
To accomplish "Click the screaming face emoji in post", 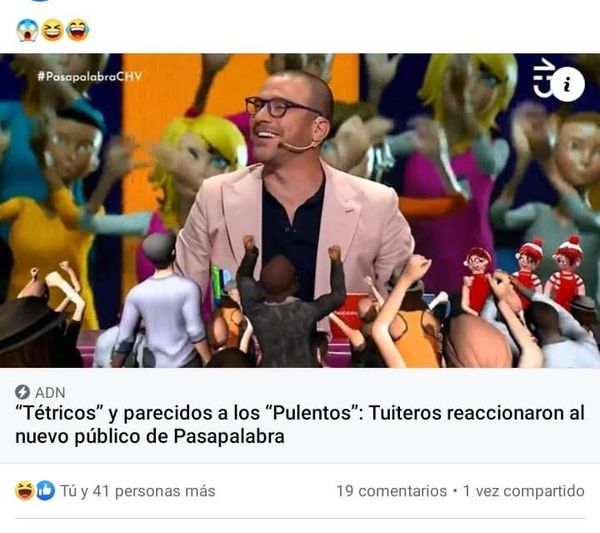I will click(27, 30).
